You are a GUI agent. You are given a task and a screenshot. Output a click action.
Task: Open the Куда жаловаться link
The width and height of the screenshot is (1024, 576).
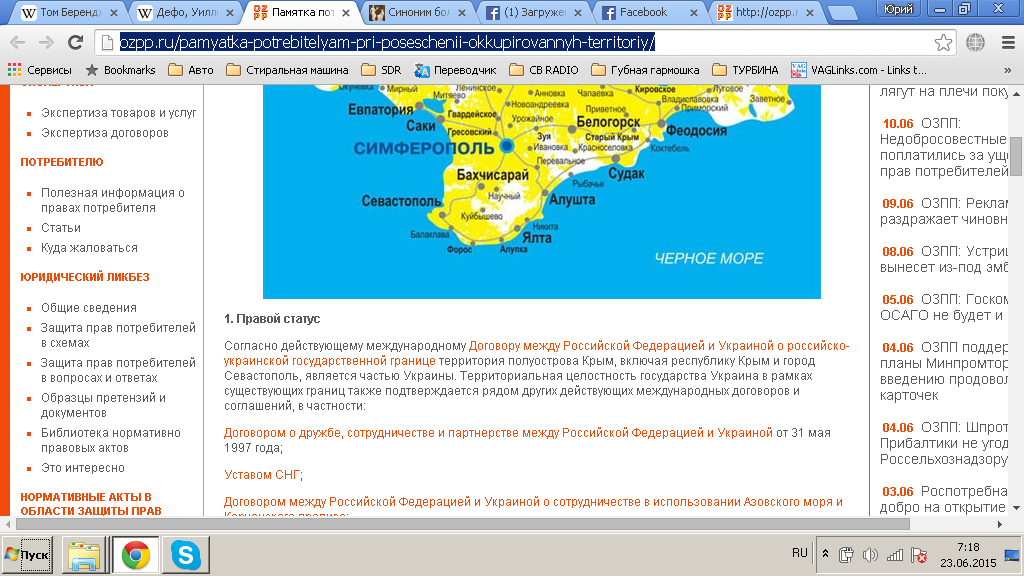click(x=89, y=248)
